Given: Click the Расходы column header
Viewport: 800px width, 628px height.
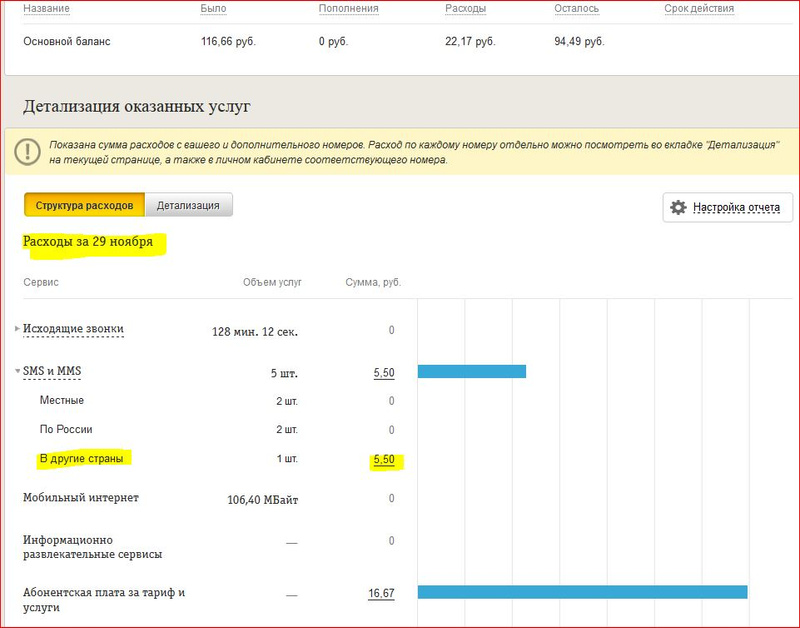Looking at the screenshot, I should coord(466,9).
